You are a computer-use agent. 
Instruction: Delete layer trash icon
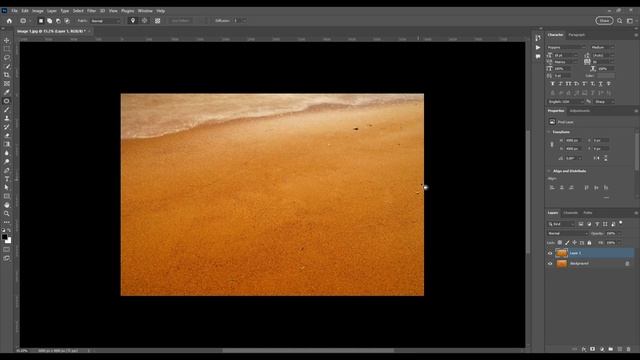(x=629, y=349)
